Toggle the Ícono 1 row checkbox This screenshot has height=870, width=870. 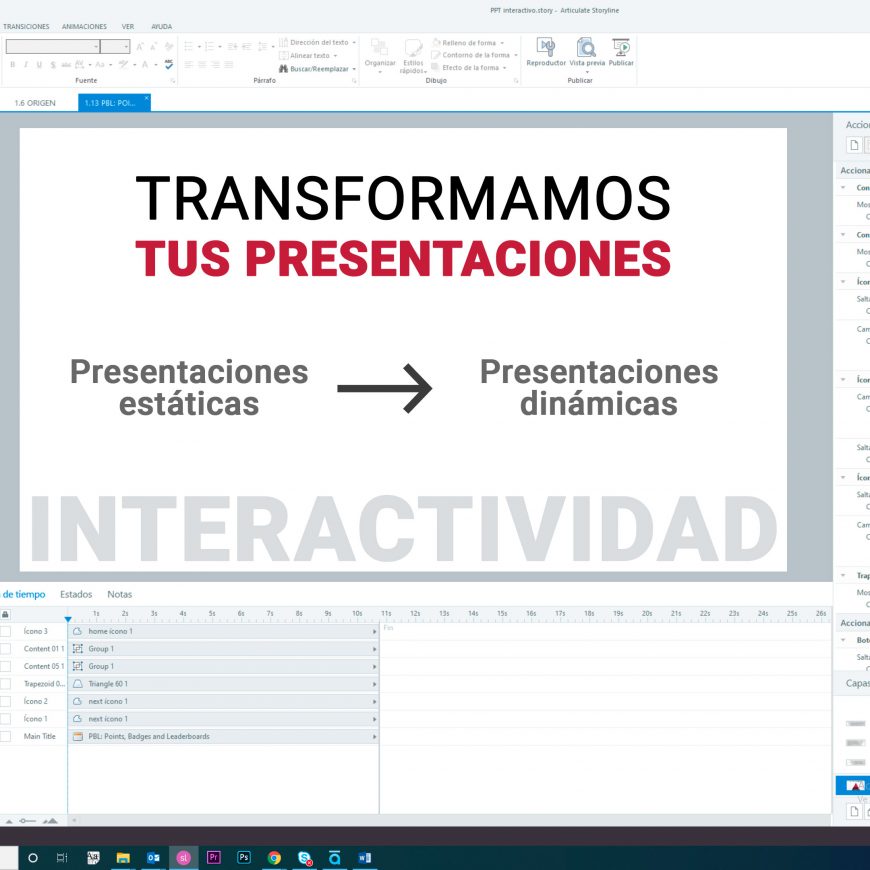coord(5,719)
